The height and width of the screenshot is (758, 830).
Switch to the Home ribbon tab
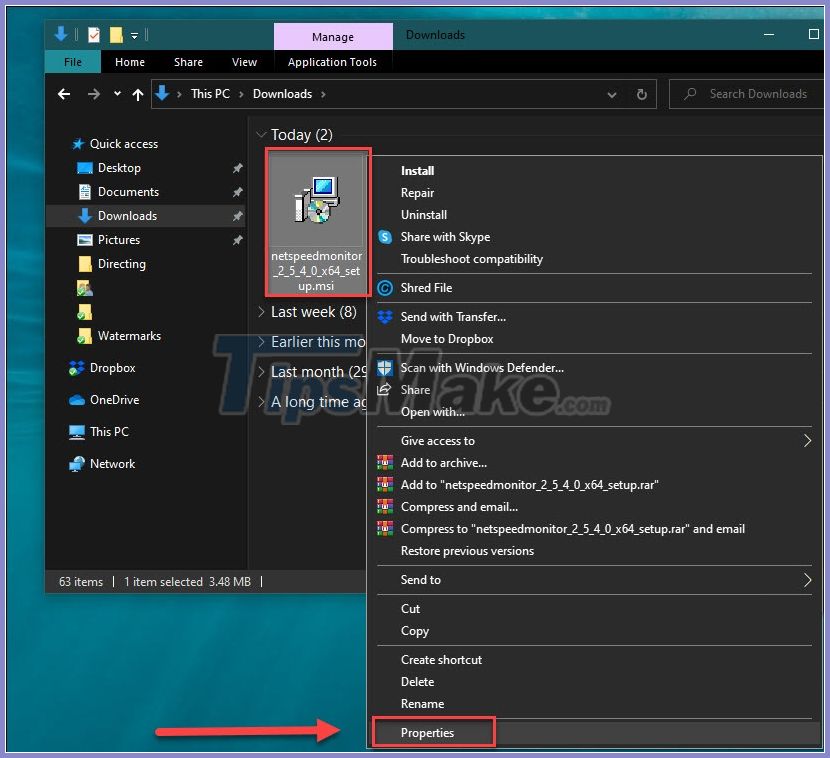[x=130, y=62]
